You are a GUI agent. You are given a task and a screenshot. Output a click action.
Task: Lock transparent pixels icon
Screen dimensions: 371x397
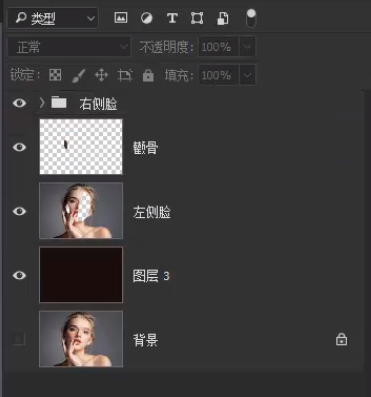[55, 75]
